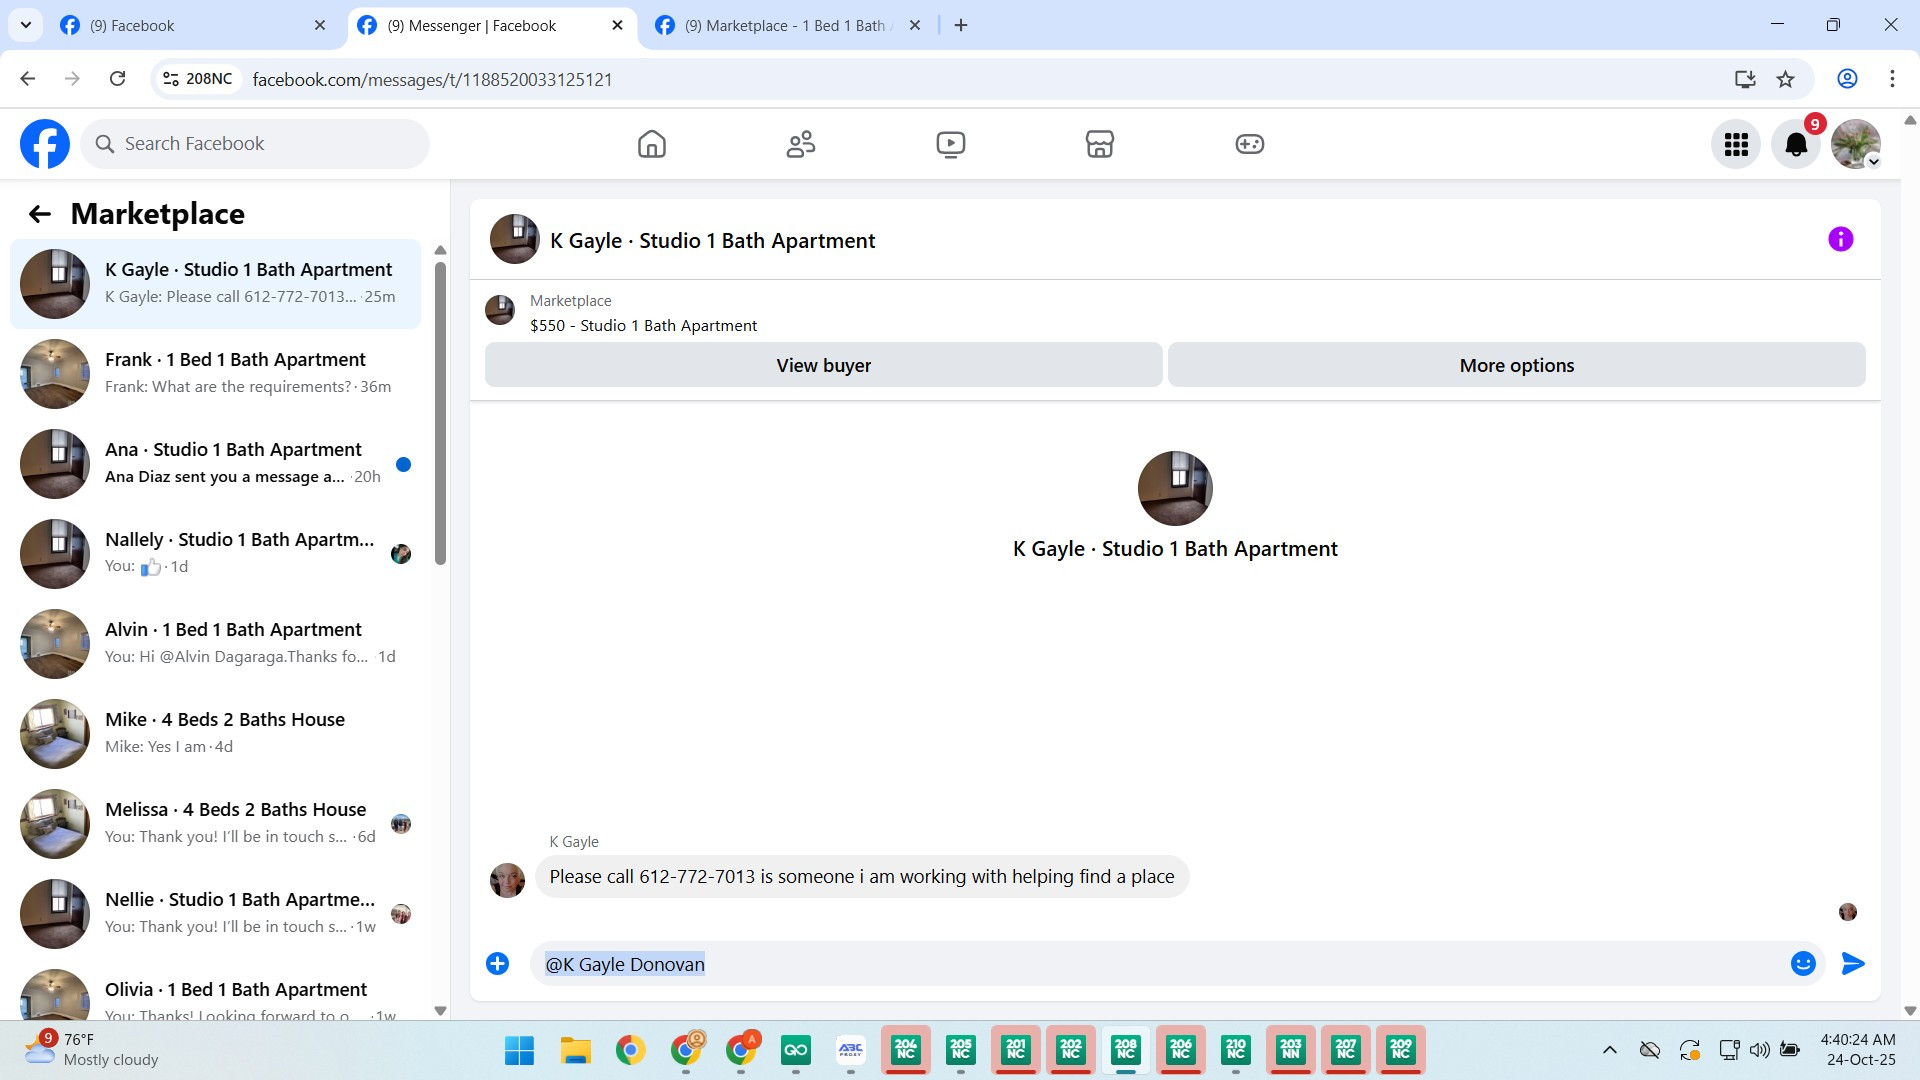Open the Facebook menu grid icon

[1736, 145]
